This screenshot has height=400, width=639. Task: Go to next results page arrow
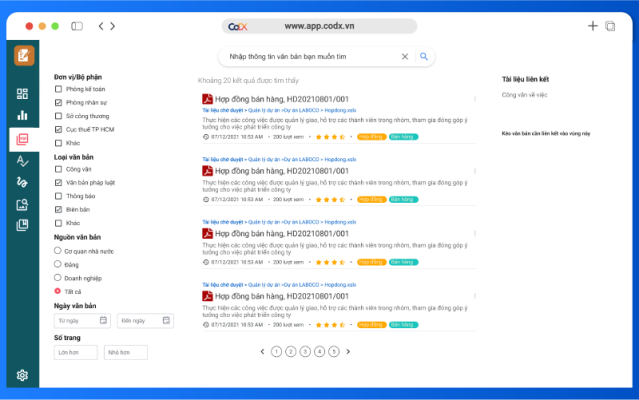[x=348, y=352]
